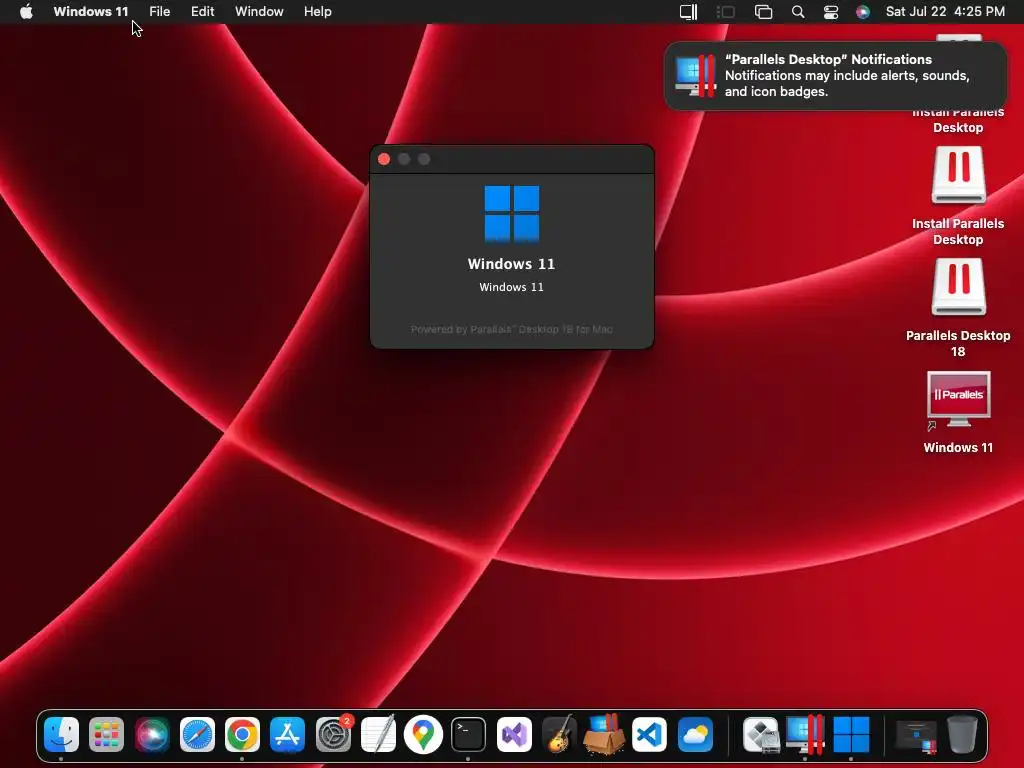Restore the minimized window thumbnail in Dock

(917, 736)
